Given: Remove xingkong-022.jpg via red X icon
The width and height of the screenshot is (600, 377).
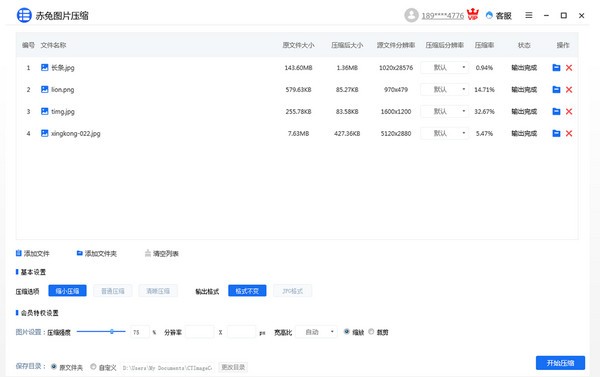Looking at the screenshot, I should 569,133.
